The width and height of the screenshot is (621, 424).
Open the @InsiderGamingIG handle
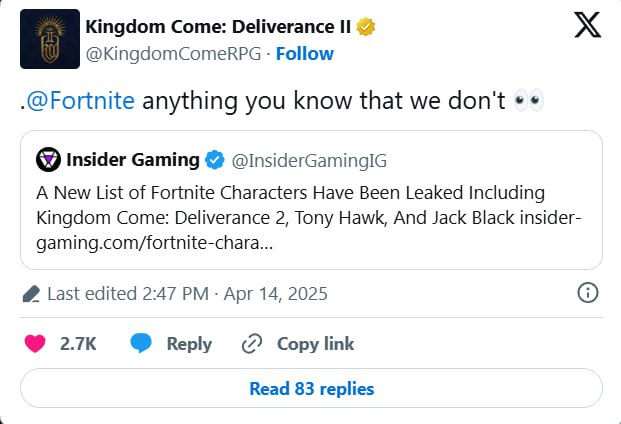pyautogui.click(x=309, y=159)
